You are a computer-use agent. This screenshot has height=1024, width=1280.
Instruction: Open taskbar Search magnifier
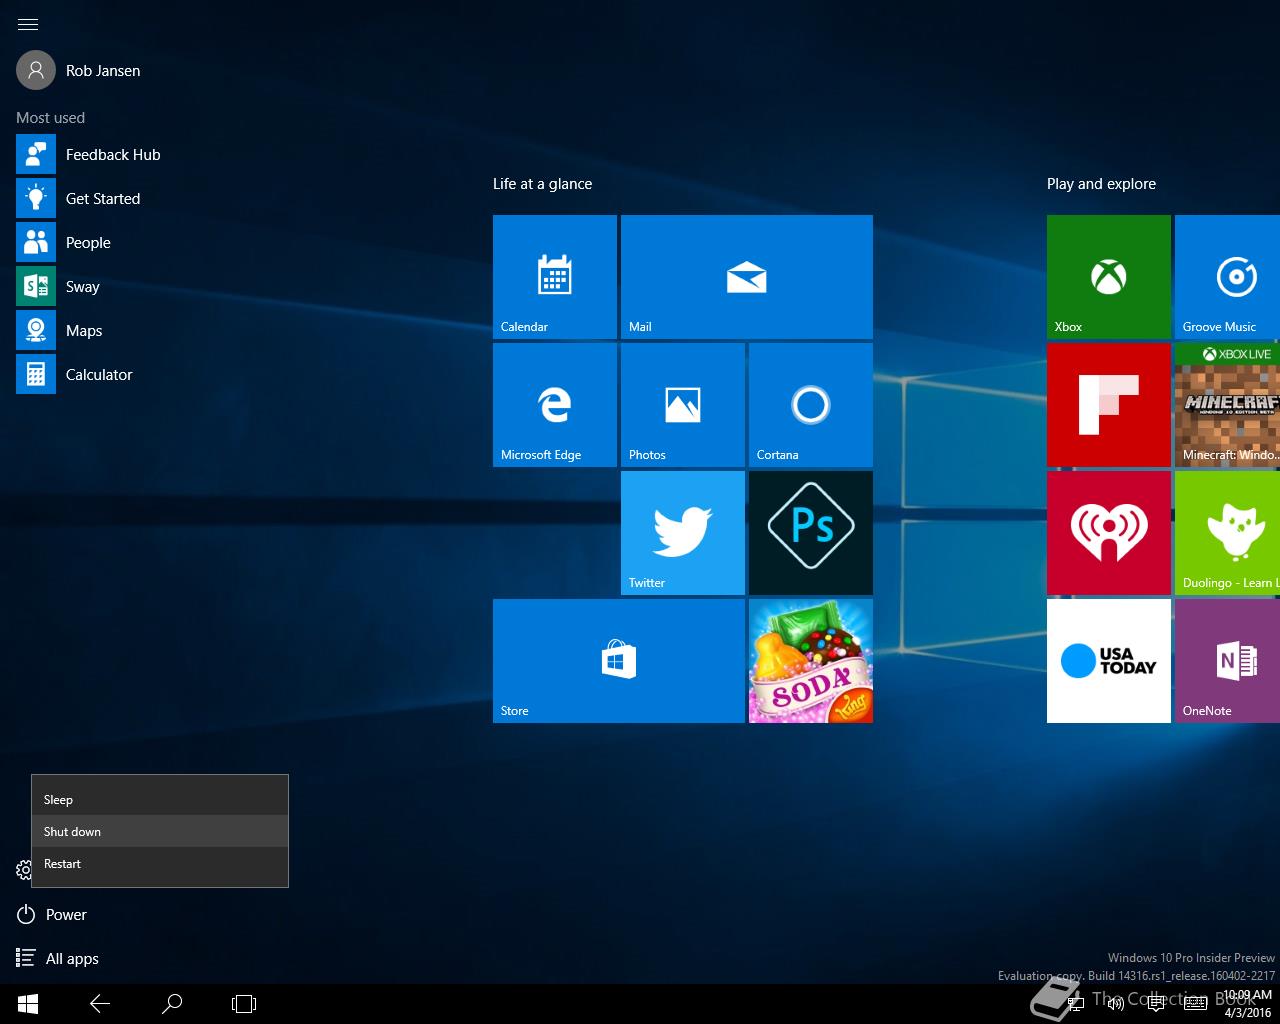coord(172,1004)
